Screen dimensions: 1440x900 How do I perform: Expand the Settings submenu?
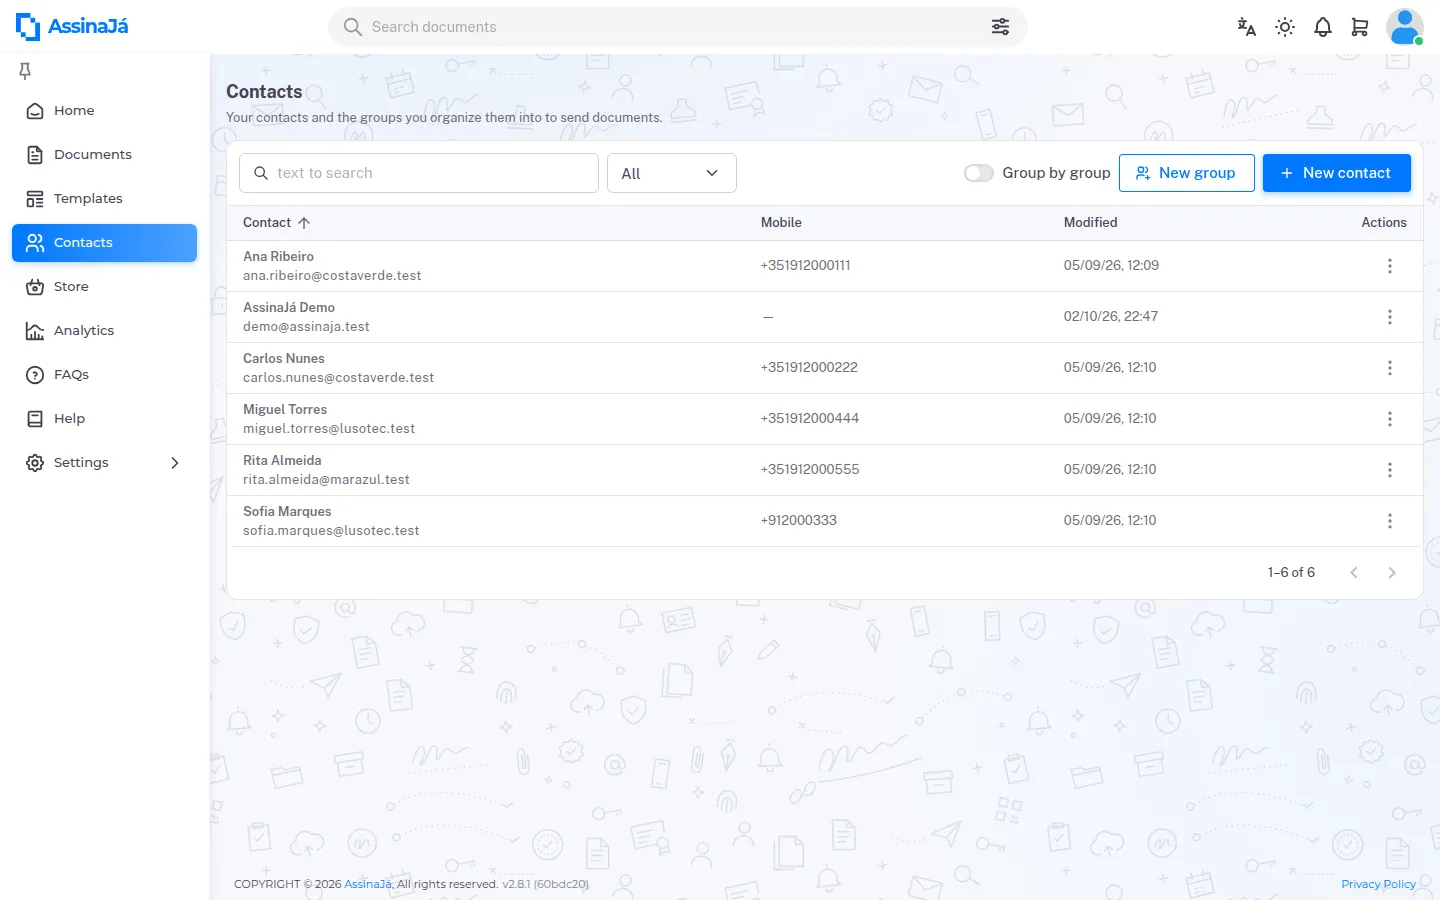point(175,463)
